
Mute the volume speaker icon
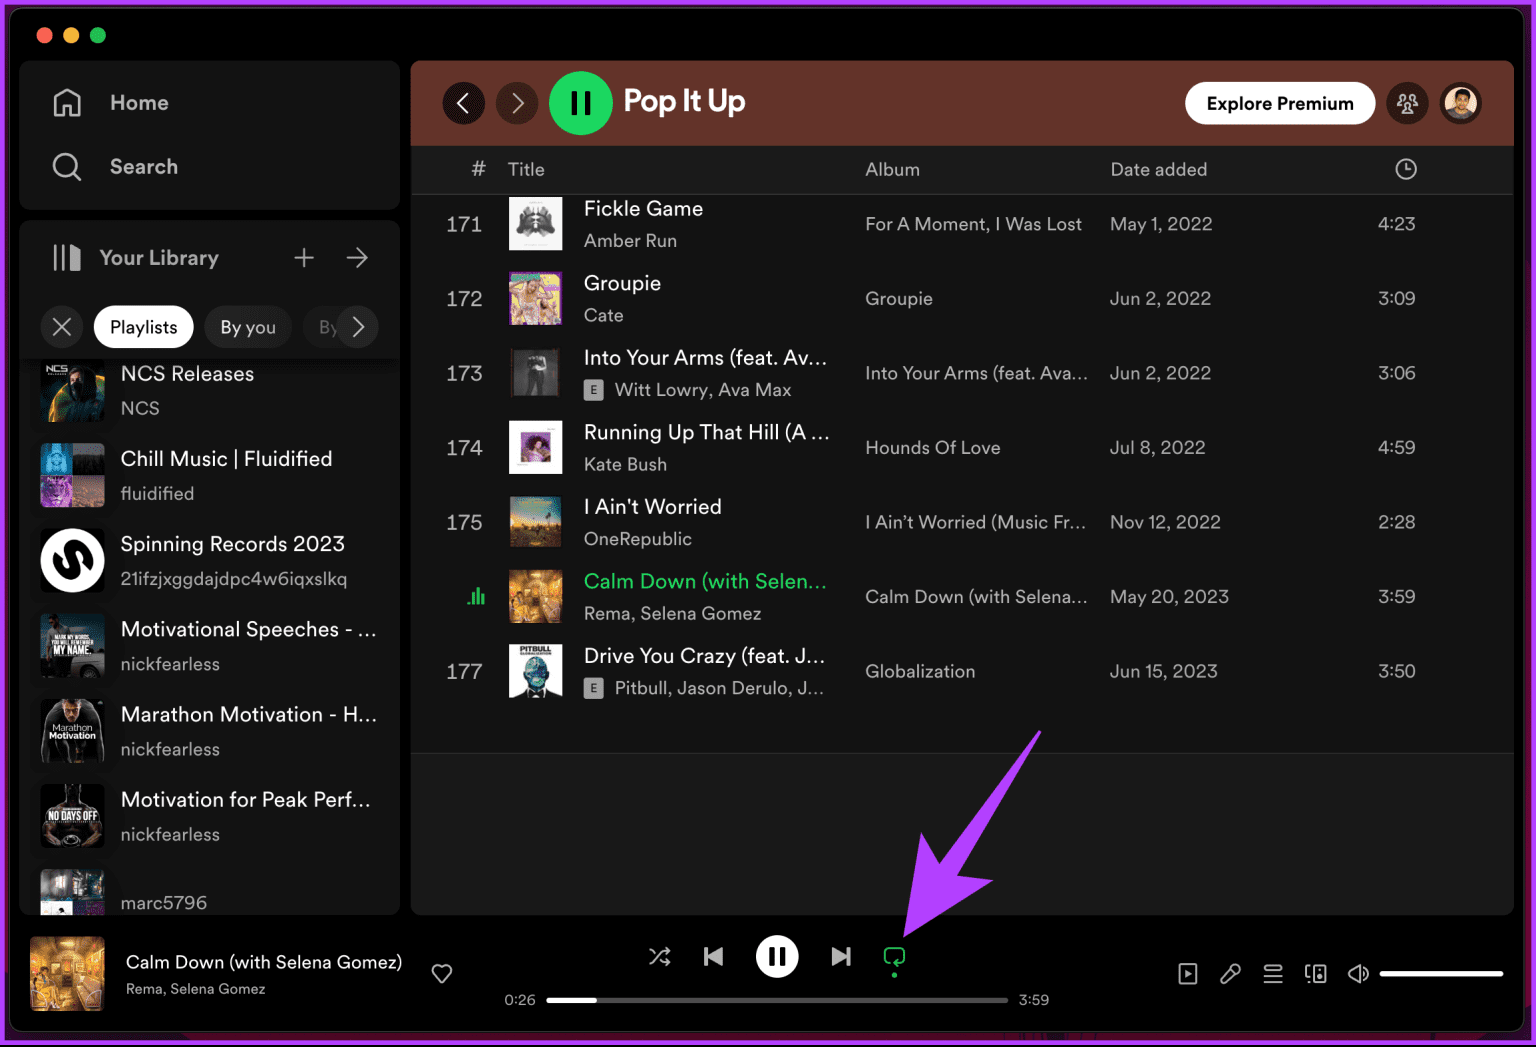pos(1358,974)
